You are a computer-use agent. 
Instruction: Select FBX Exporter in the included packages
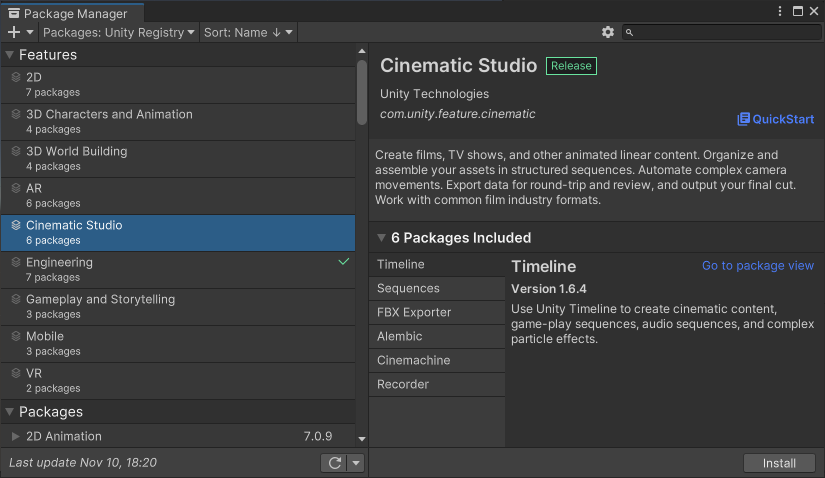pos(413,312)
